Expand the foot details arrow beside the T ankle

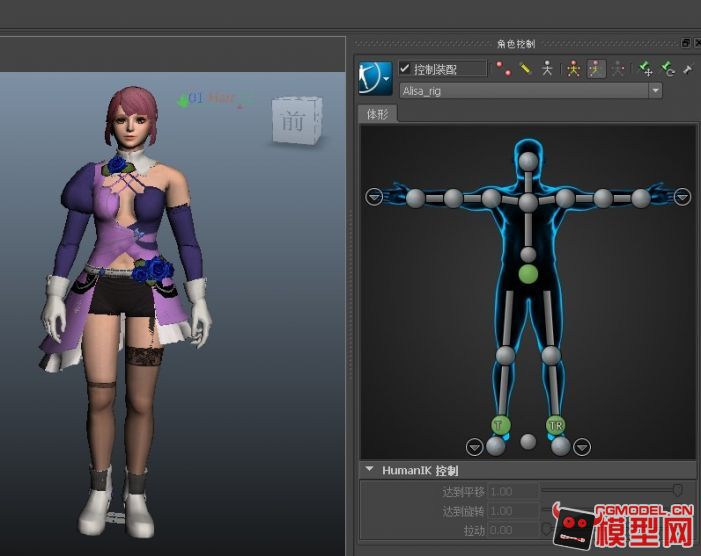tap(474, 446)
